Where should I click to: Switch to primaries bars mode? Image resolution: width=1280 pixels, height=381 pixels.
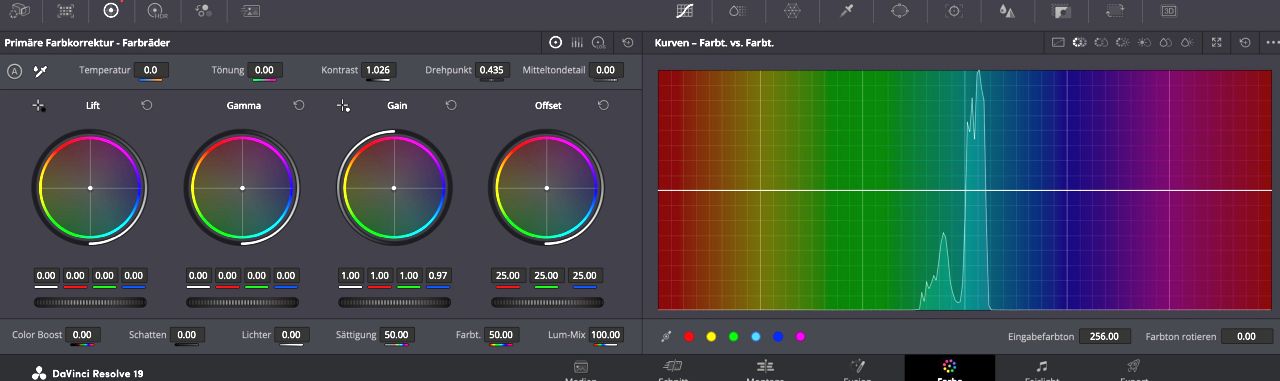coord(577,43)
